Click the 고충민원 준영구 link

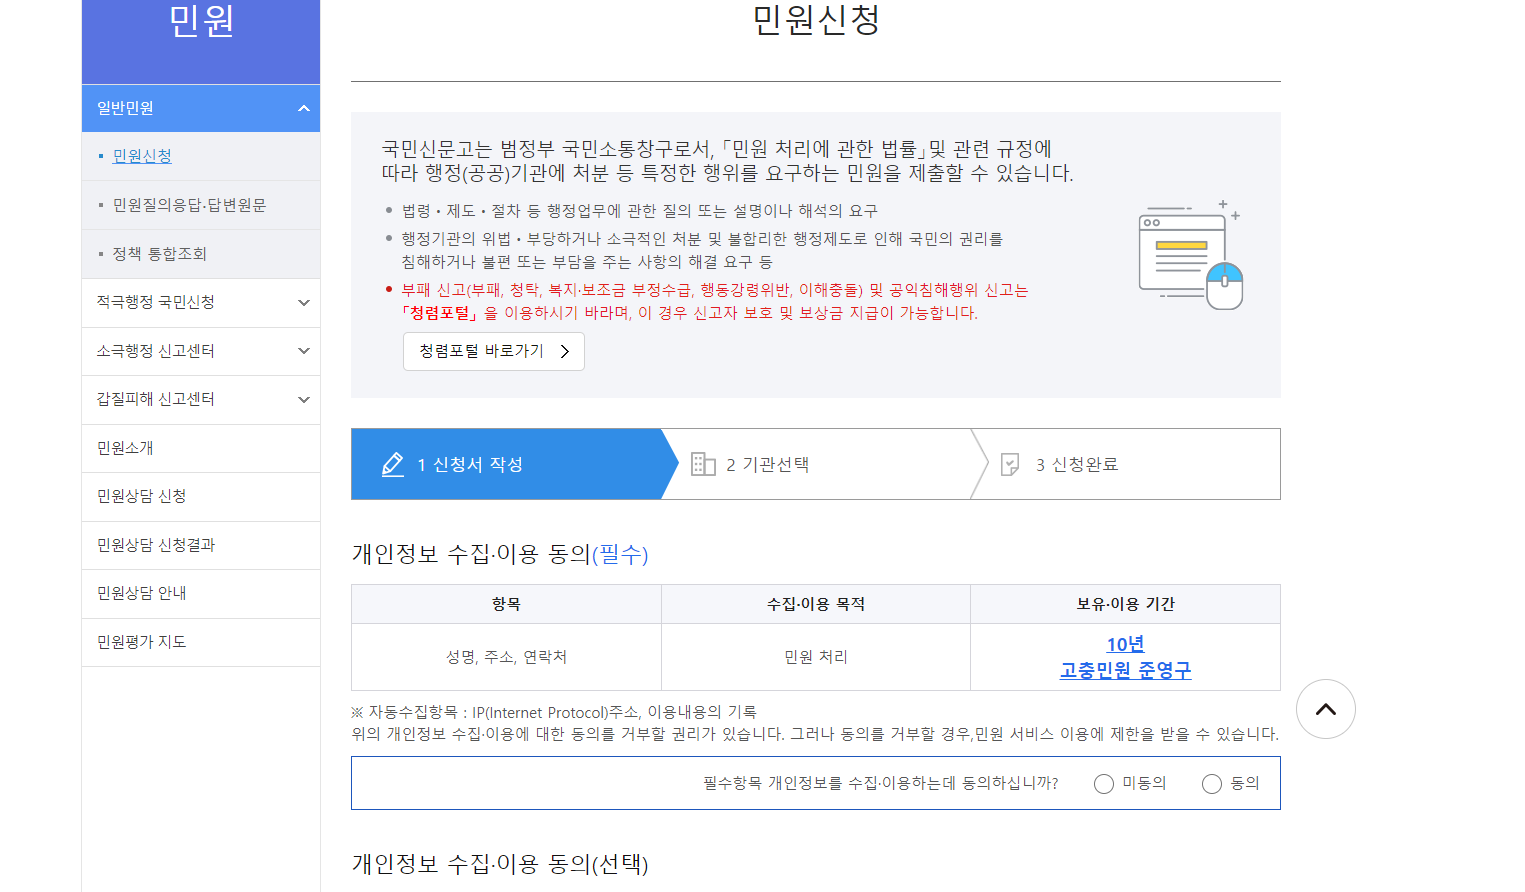(1125, 671)
